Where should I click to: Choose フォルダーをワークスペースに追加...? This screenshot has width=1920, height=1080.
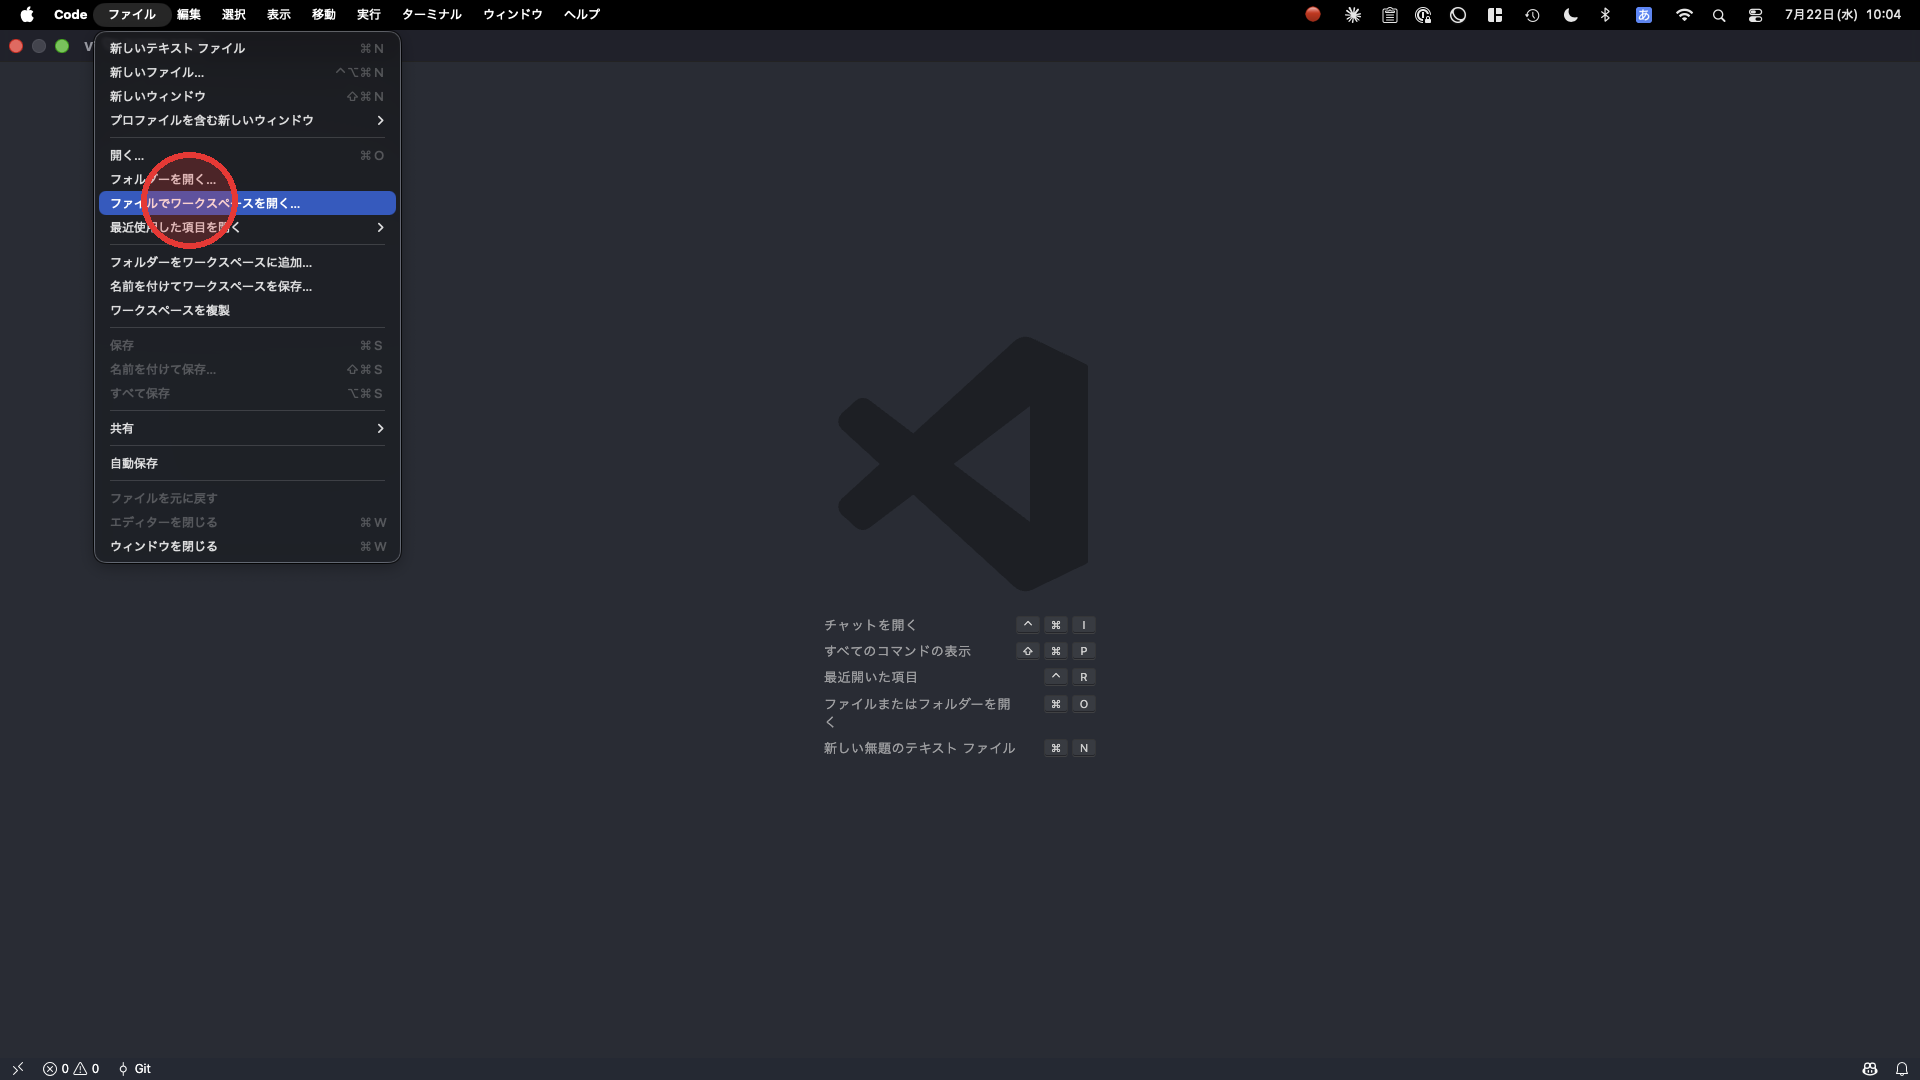[247, 262]
